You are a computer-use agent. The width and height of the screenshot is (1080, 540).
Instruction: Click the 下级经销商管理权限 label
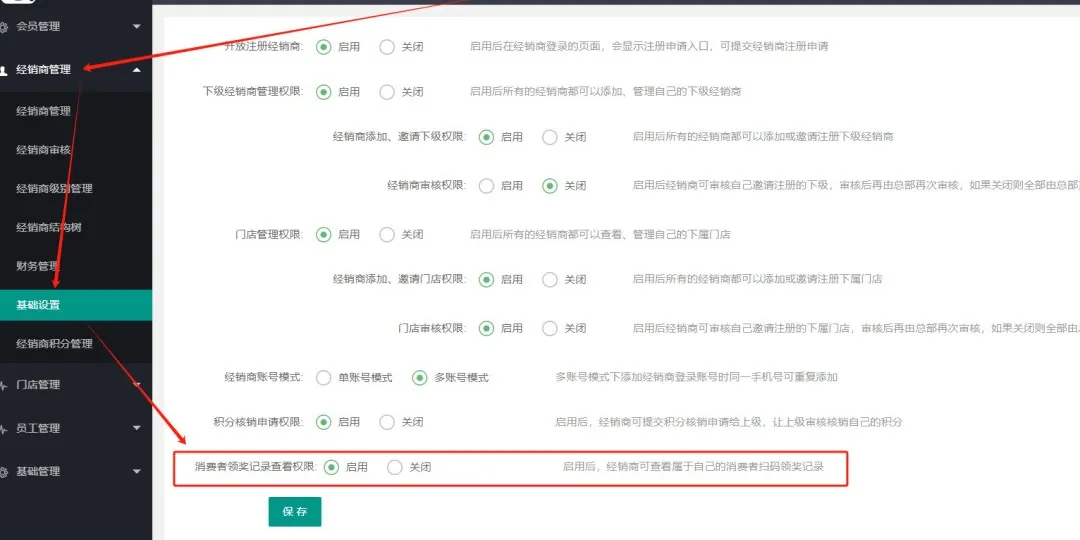(253, 92)
